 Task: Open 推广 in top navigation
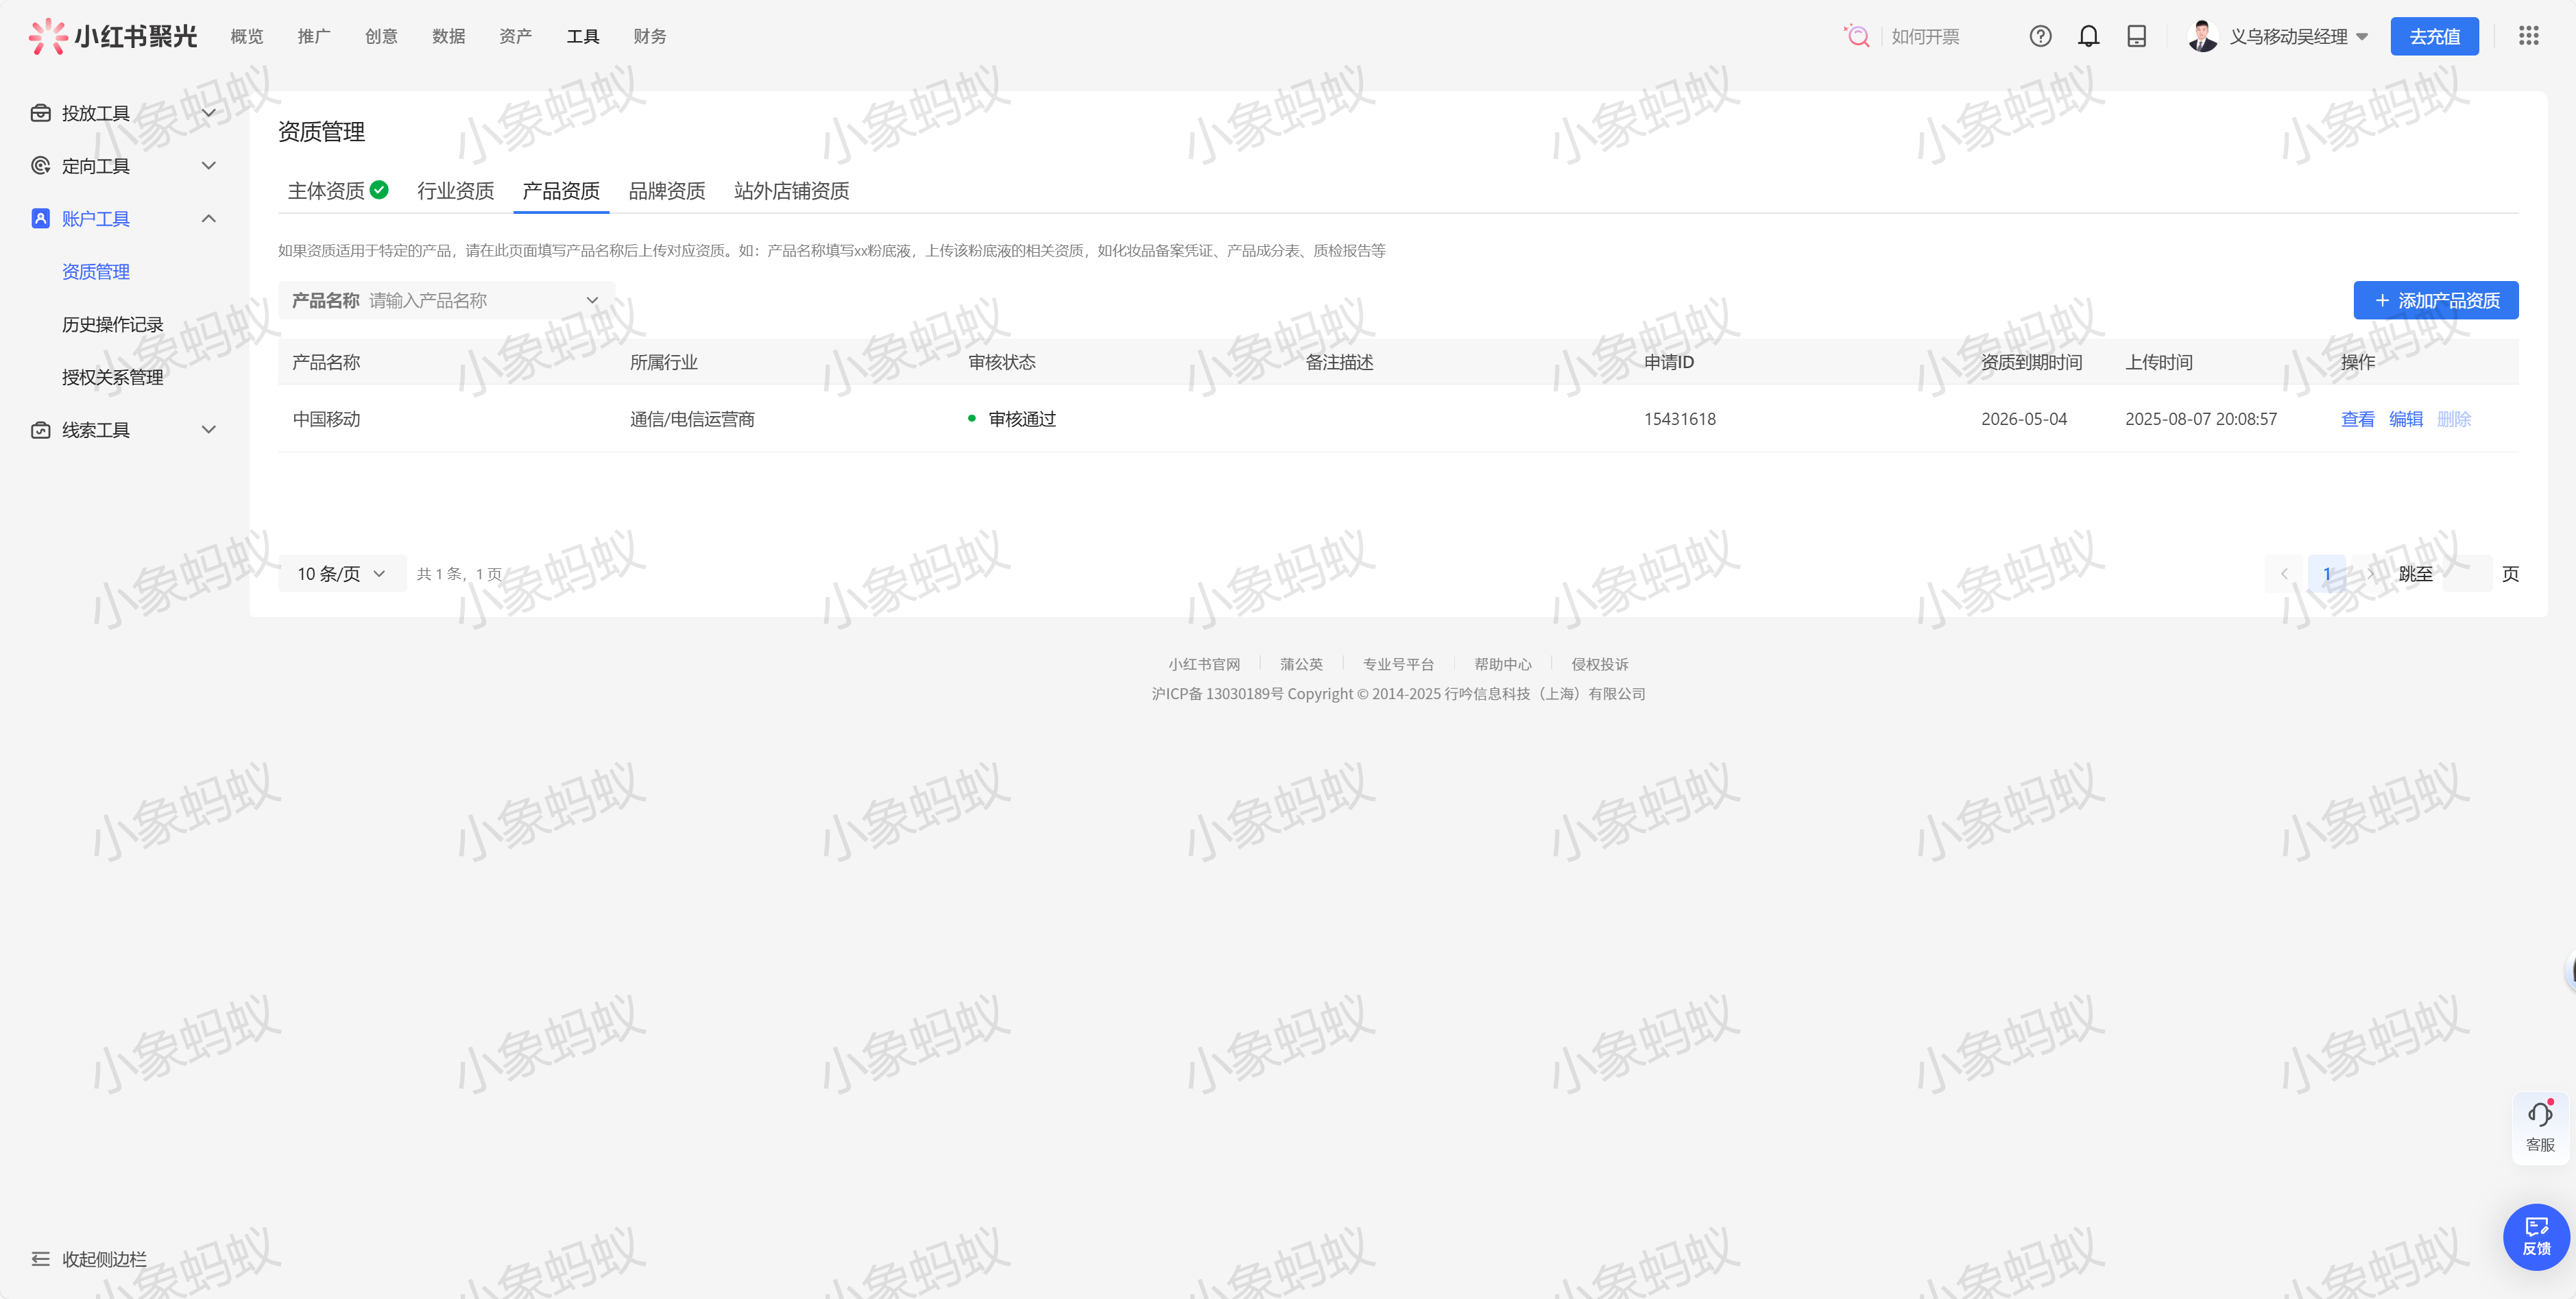click(x=314, y=36)
